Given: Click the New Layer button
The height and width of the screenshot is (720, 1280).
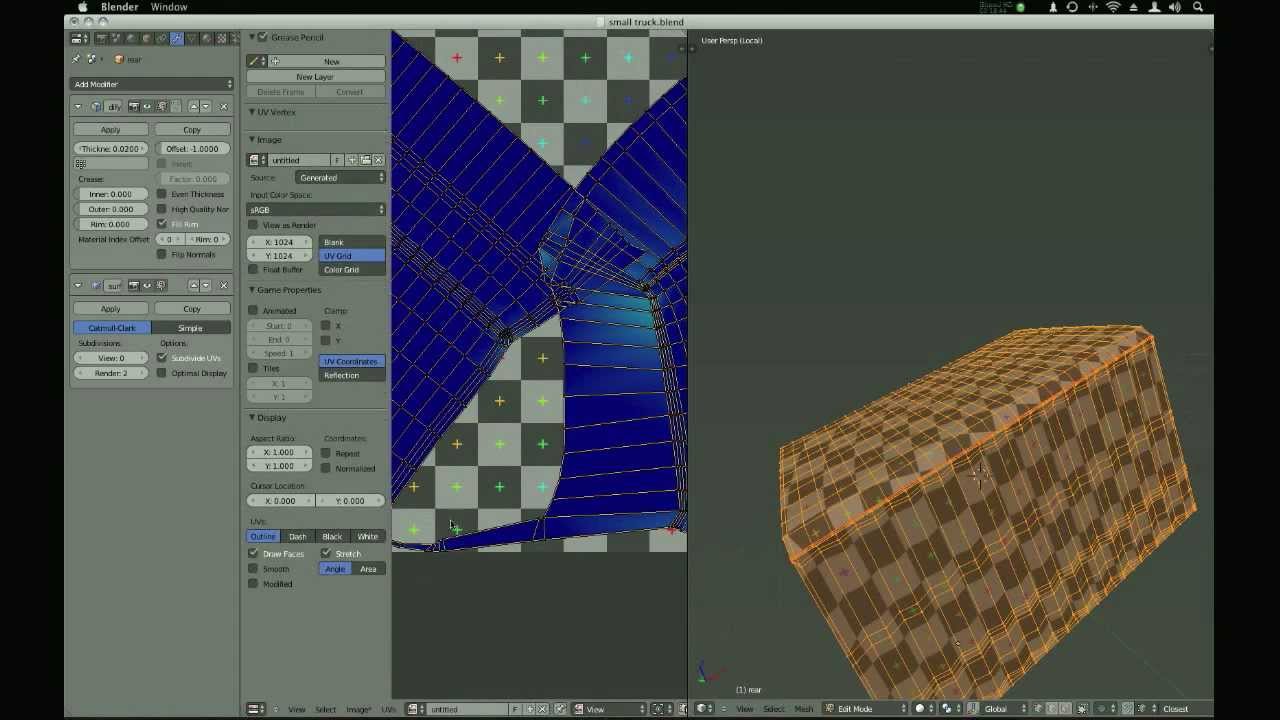Looking at the screenshot, I should tap(315, 77).
